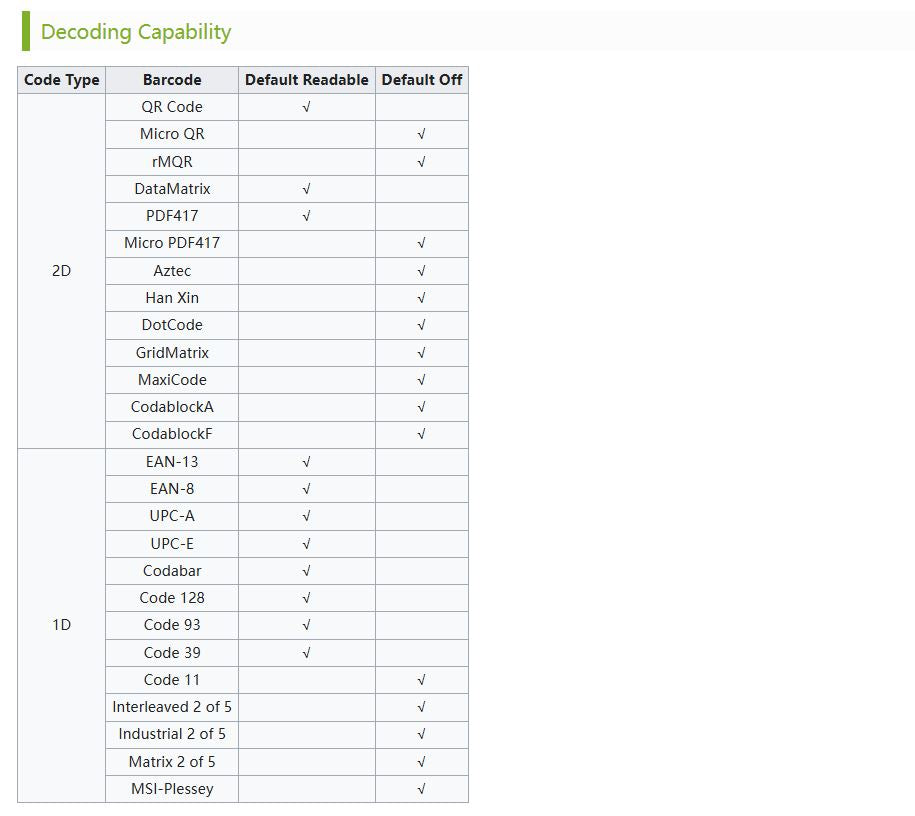Click the Aztec default off checkmark
915x816 pixels.
point(421,271)
